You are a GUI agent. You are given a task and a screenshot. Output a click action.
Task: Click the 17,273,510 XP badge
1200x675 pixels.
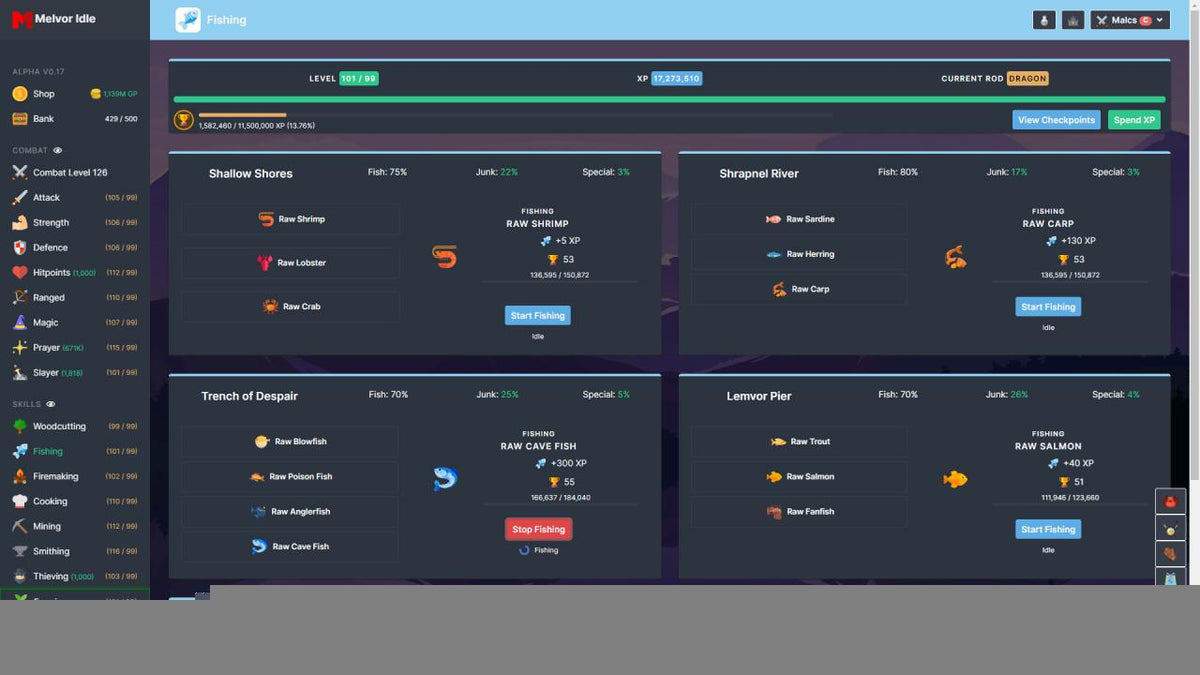677,79
